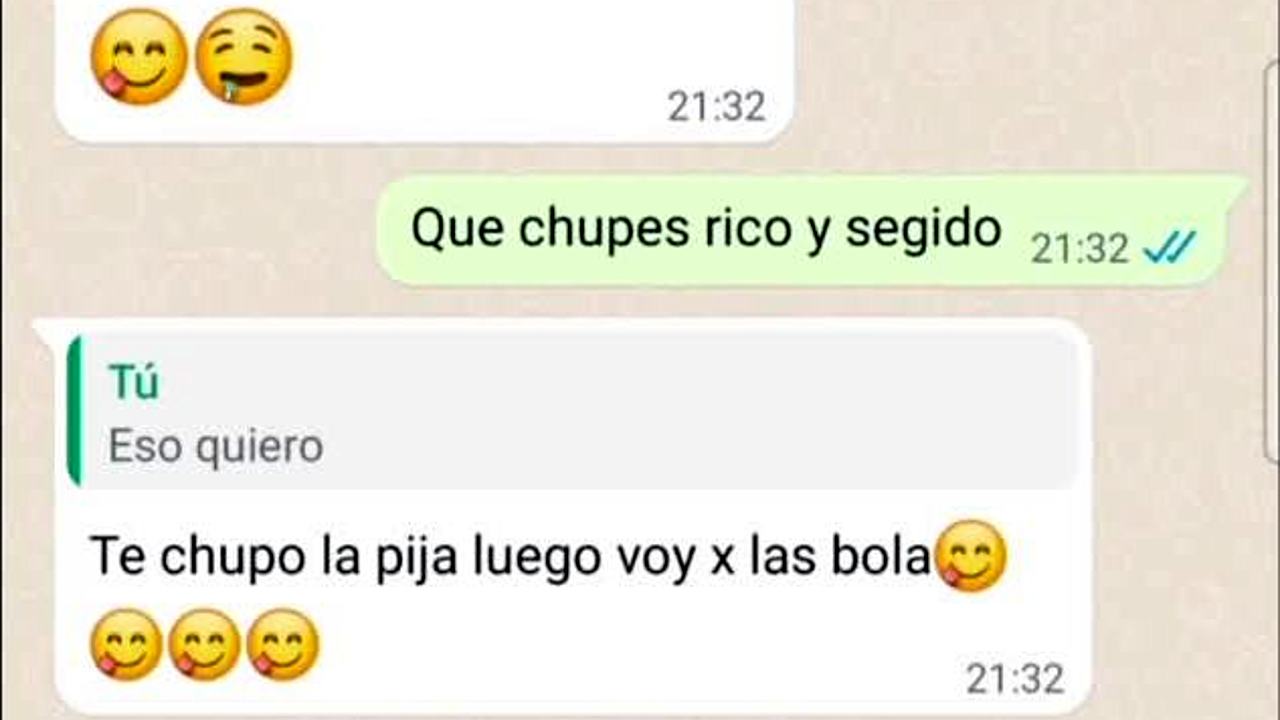Select the first of three bottom-row emojis
This screenshot has height=720, width=1280.
(125, 644)
